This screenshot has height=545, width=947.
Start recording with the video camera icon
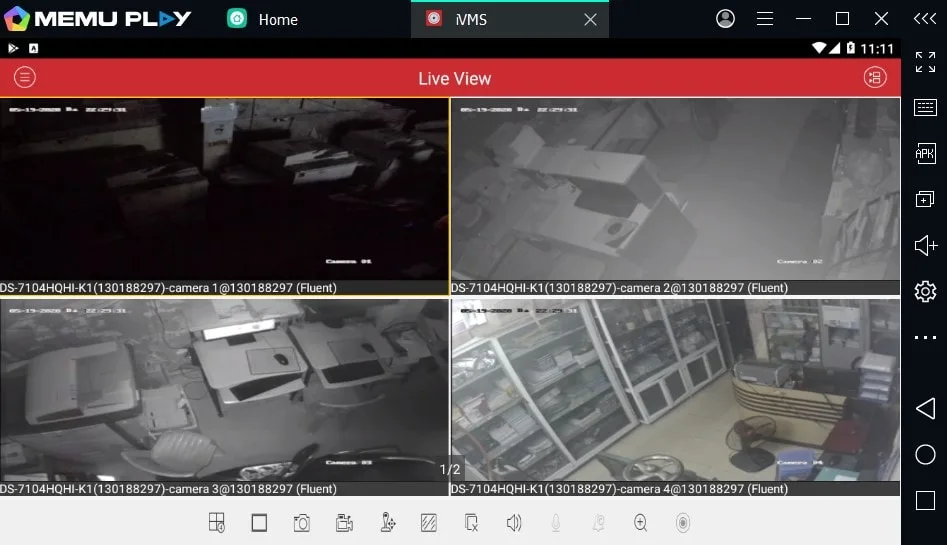pyautogui.click(x=344, y=523)
